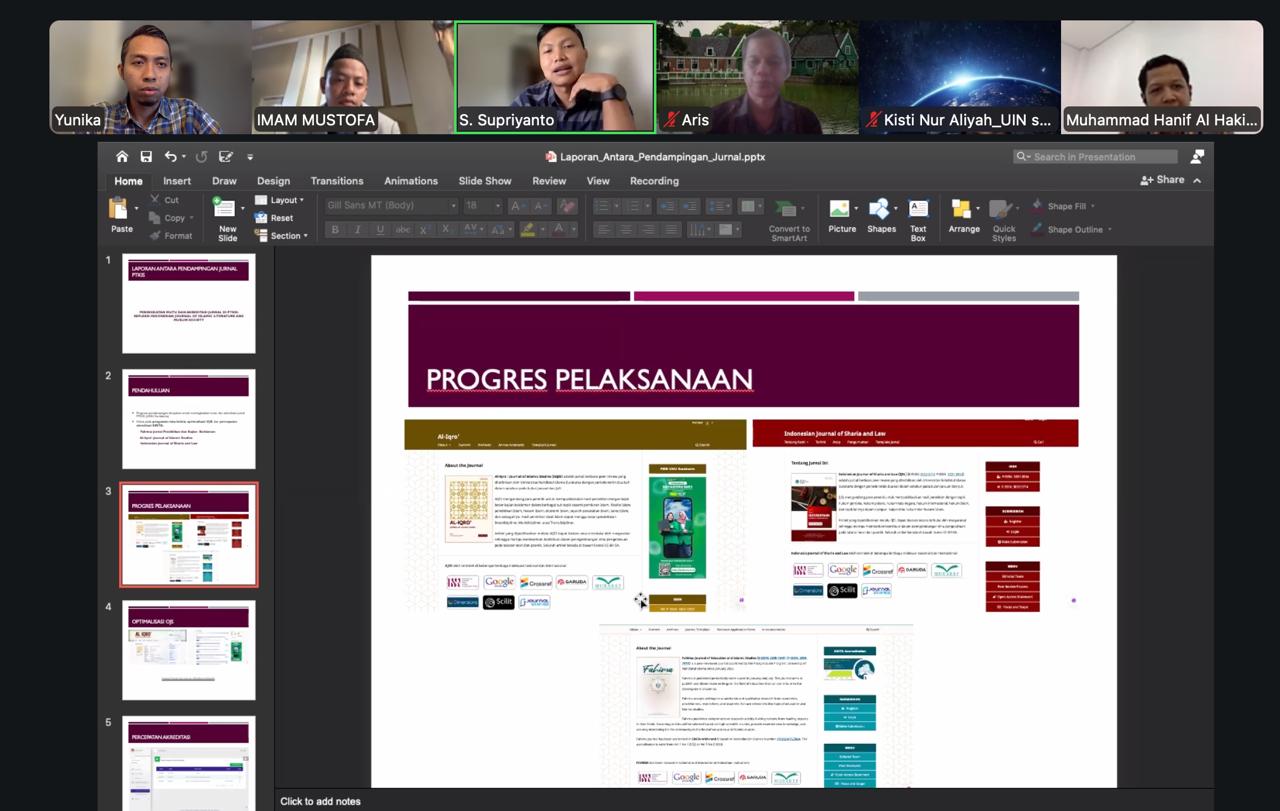The image size is (1280, 811).
Task: Add a New Slide
Action: pos(224,209)
